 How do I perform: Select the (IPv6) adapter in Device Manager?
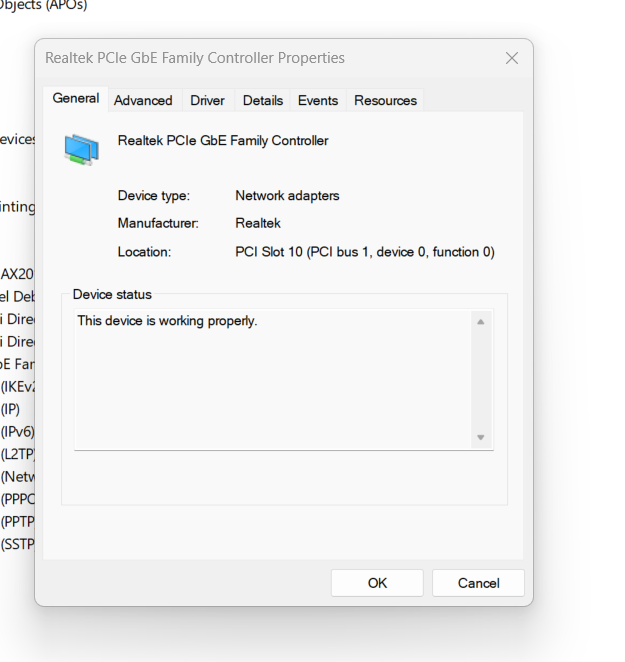(17, 431)
